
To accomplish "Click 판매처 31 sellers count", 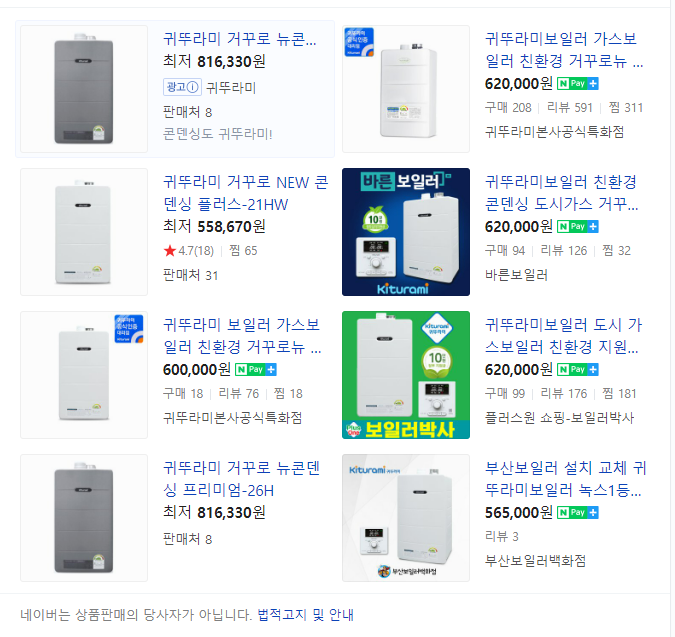I will tap(190, 275).
